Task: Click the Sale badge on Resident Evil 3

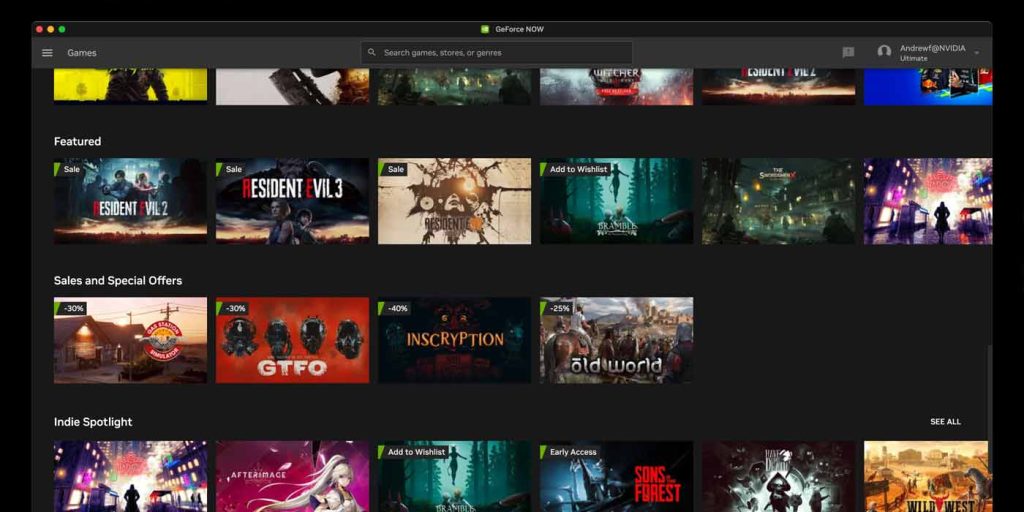Action: [232, 169]
